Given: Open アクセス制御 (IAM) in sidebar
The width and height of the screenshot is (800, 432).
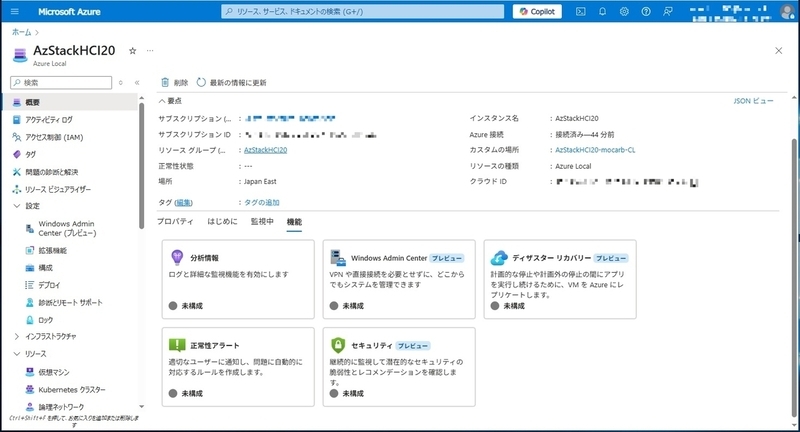Looking at the screenshot, I should (54, 137).
